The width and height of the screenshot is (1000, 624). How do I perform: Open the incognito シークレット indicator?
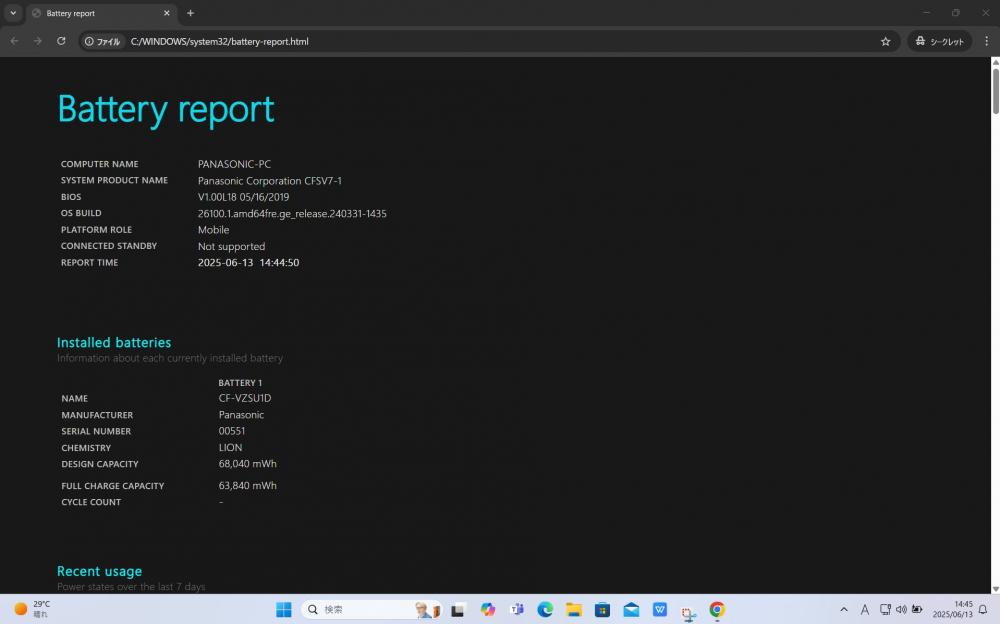[x=939, y=41]
